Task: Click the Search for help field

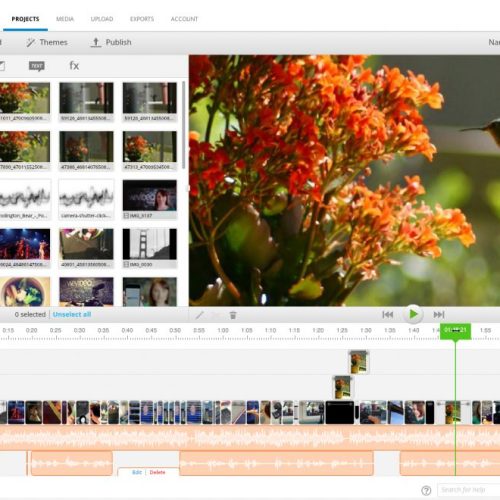Action: click(x=468, y=490)
